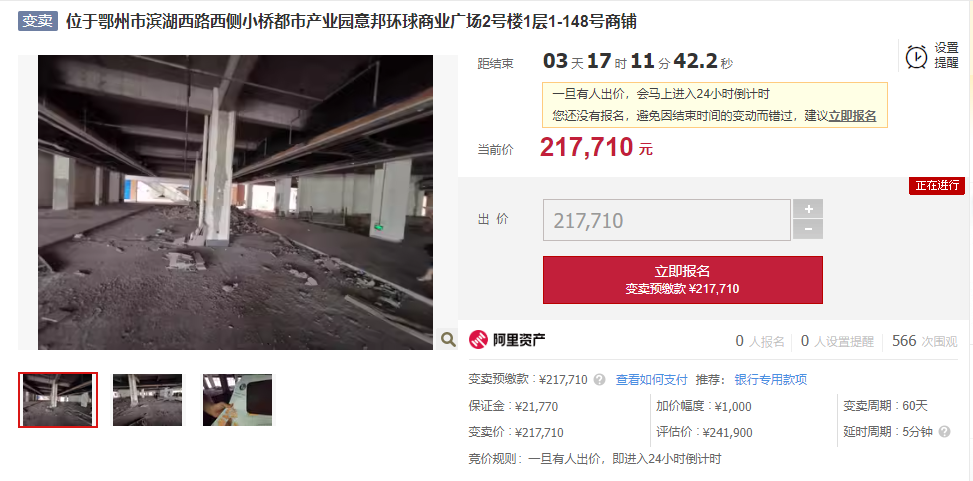The image size is (973, 481).
Task: Select the first property thumbnail
Action: [x=58, y=400]
